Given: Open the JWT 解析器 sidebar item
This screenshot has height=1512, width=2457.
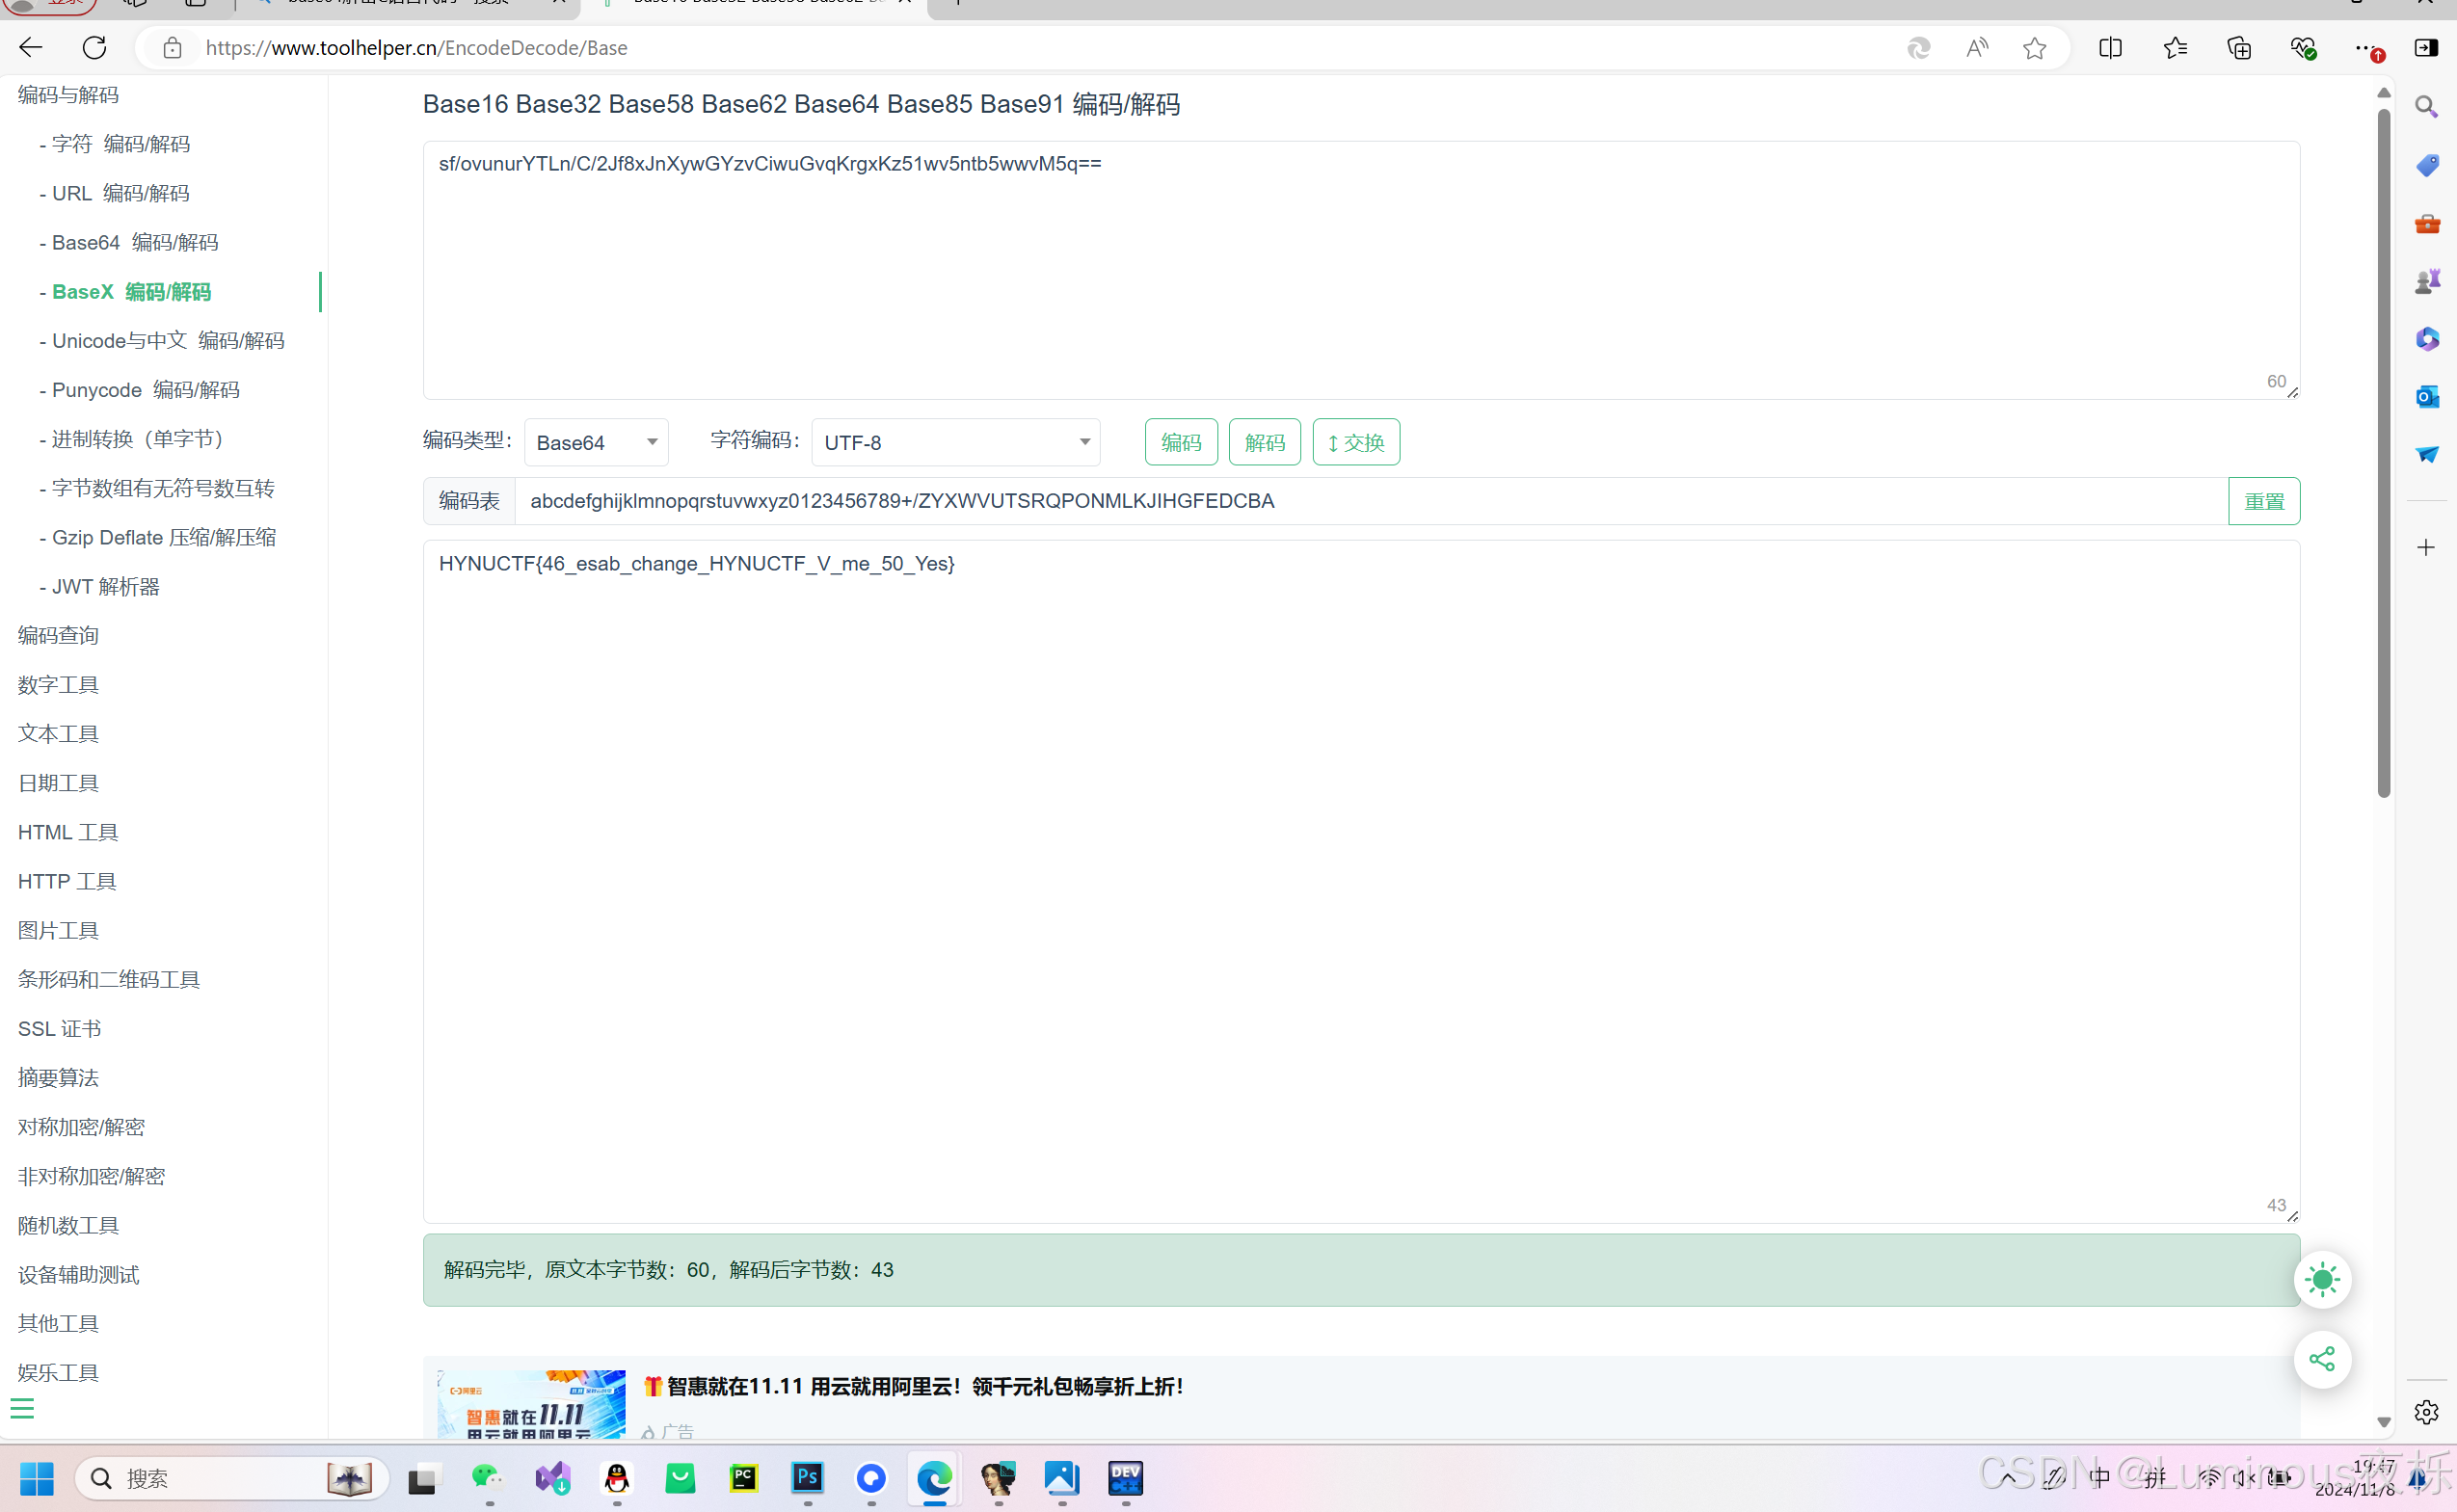Looking at the screenshot, I should tap(105, 587).
